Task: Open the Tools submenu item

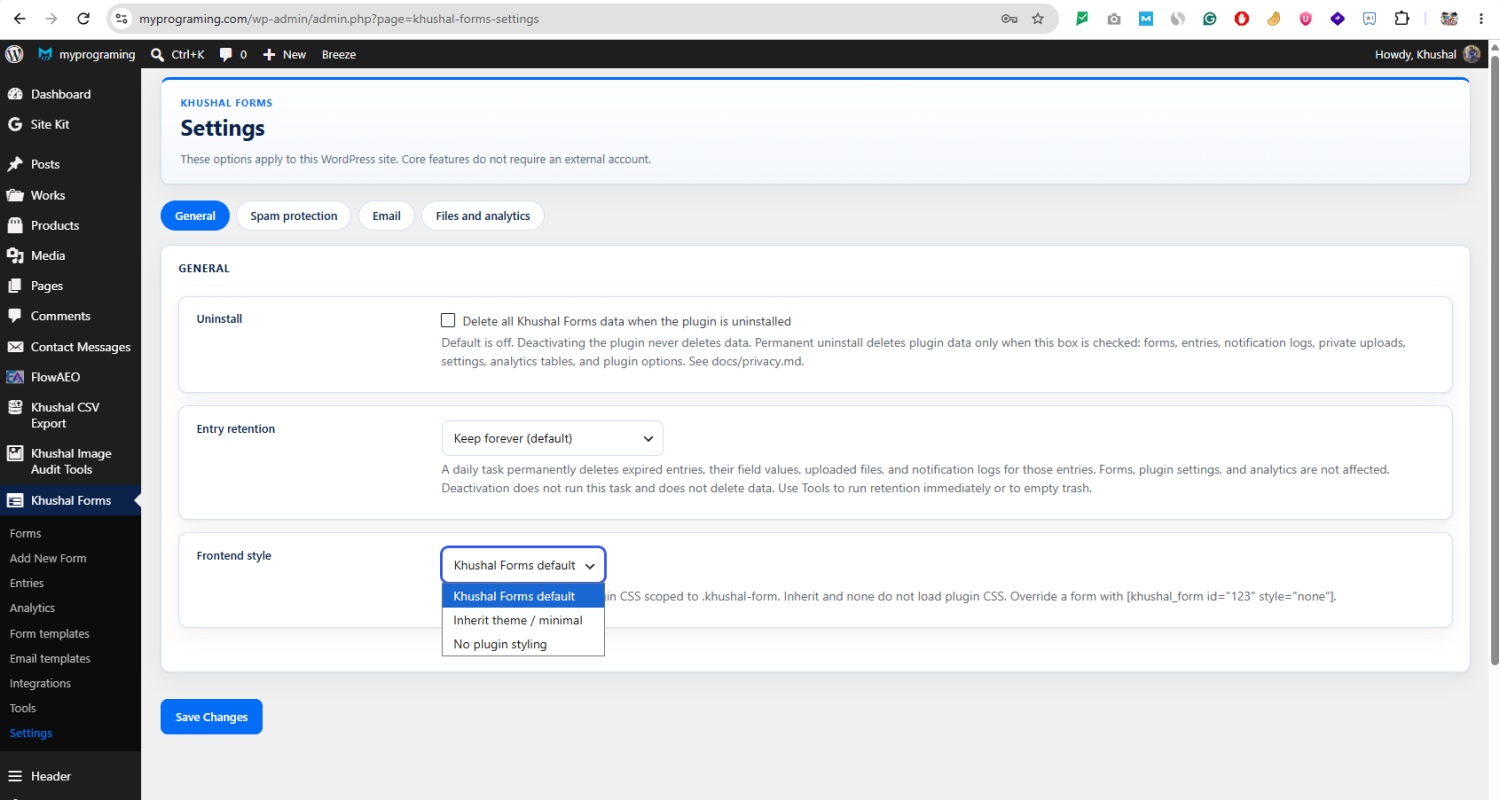Action: click(23, 708)
